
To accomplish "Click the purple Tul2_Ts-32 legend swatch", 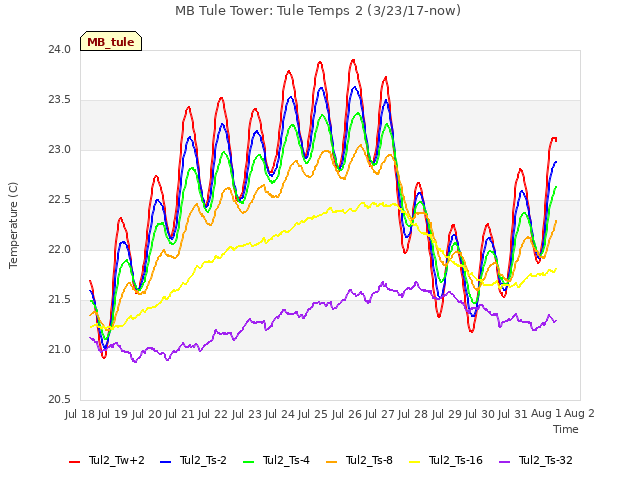I will pyautogui.click(x=504, y=461).
